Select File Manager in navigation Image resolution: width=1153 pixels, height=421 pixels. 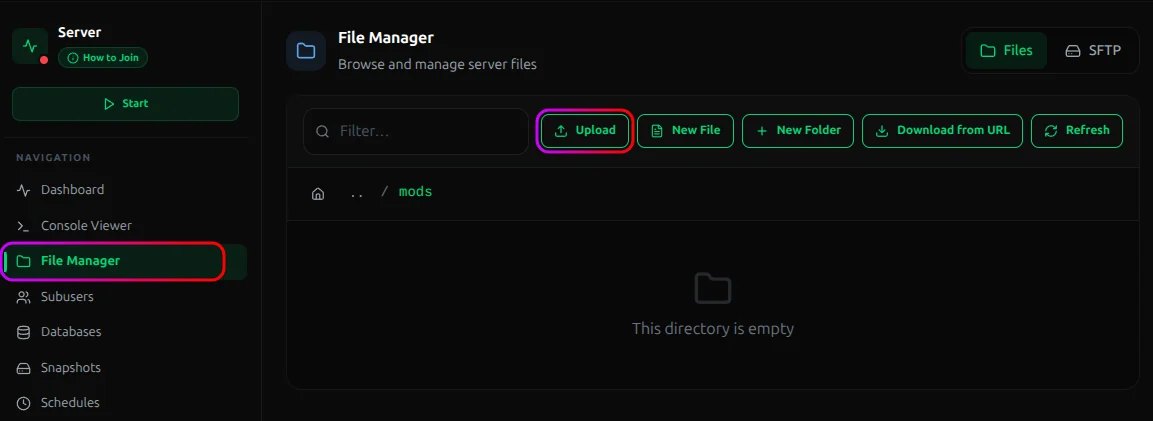point(125,261)
